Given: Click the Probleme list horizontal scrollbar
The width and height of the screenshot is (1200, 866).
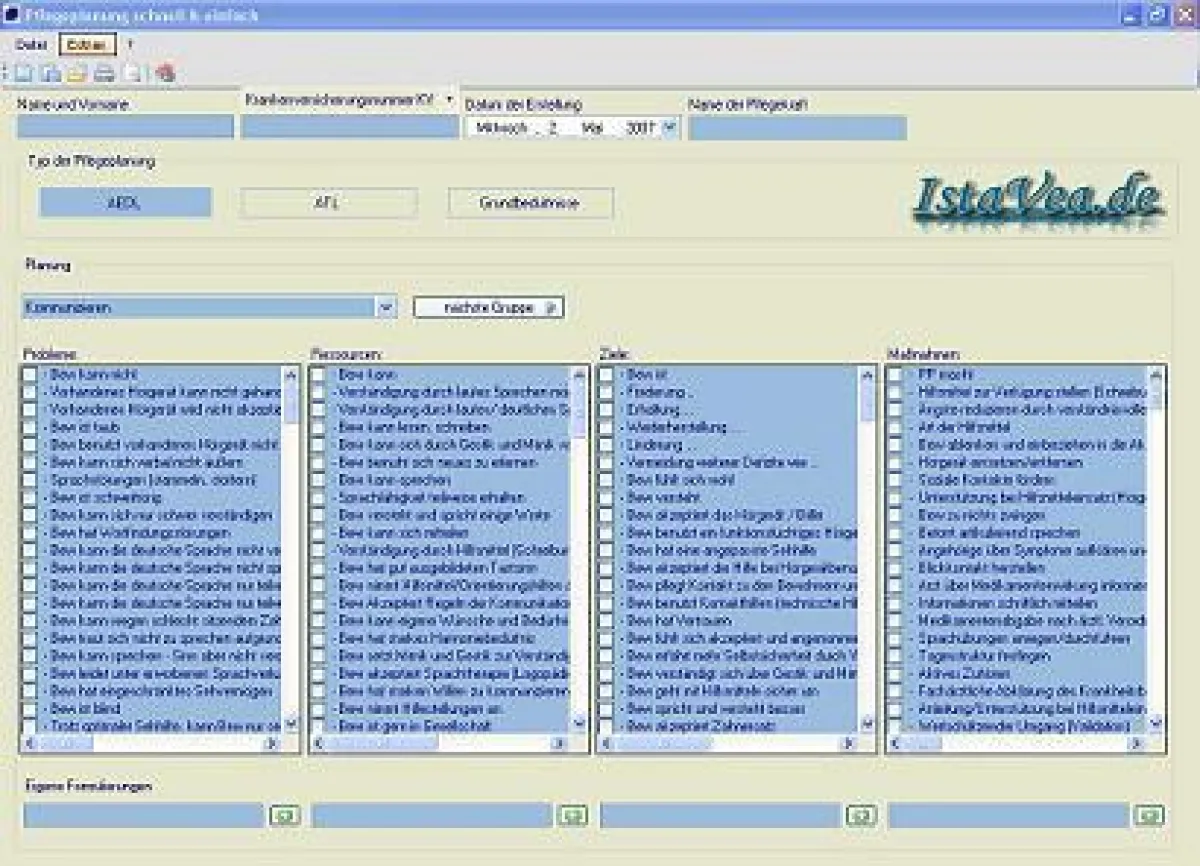Looking at the screenshot, I should (x=150, y=744).
